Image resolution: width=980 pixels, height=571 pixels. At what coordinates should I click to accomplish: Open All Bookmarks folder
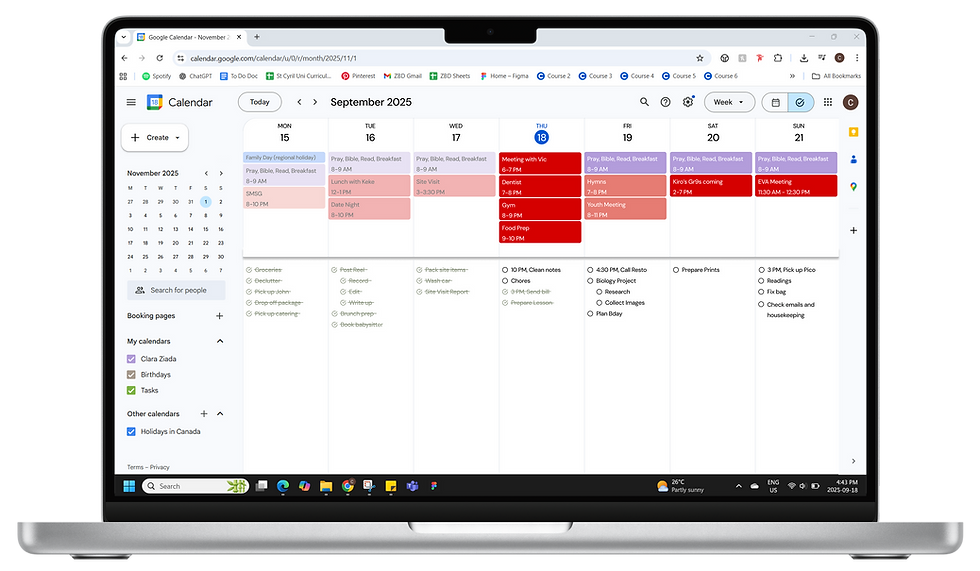836,76
